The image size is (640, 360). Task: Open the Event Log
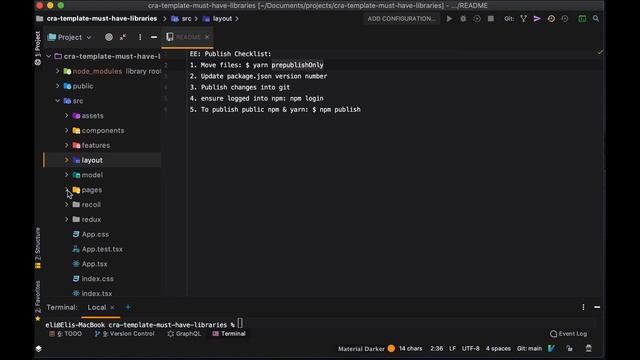[x=568, y=333]
